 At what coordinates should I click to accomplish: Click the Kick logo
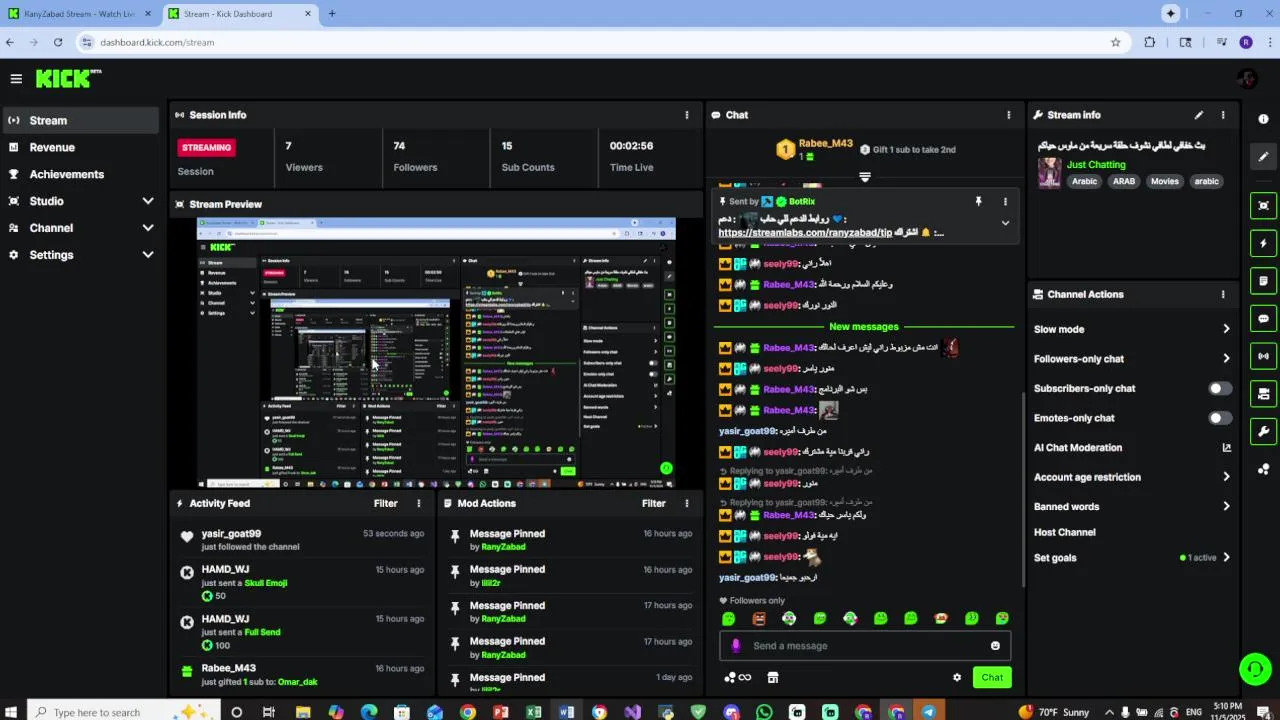click(68, 78)
